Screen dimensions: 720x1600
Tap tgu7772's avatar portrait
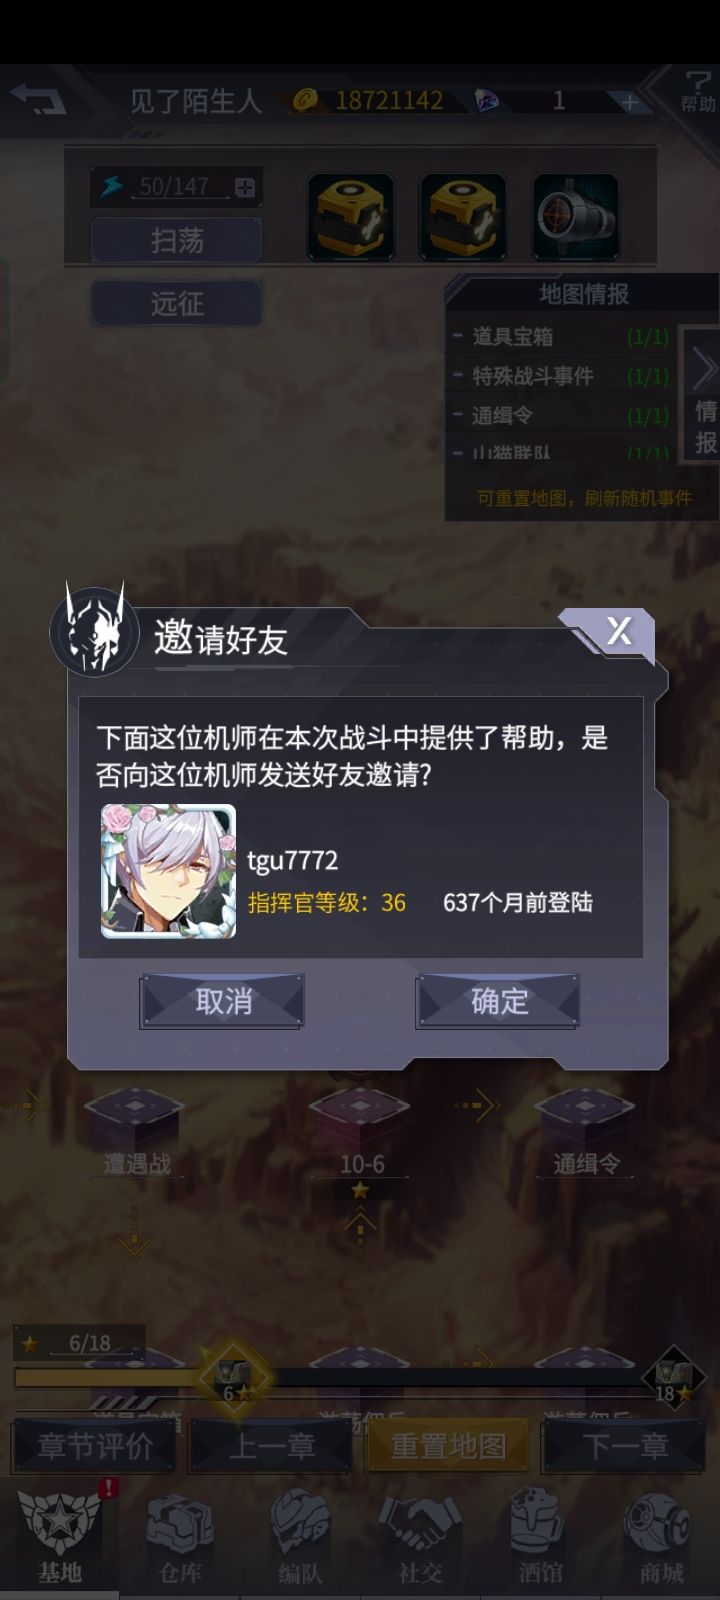tap(168, 871)
